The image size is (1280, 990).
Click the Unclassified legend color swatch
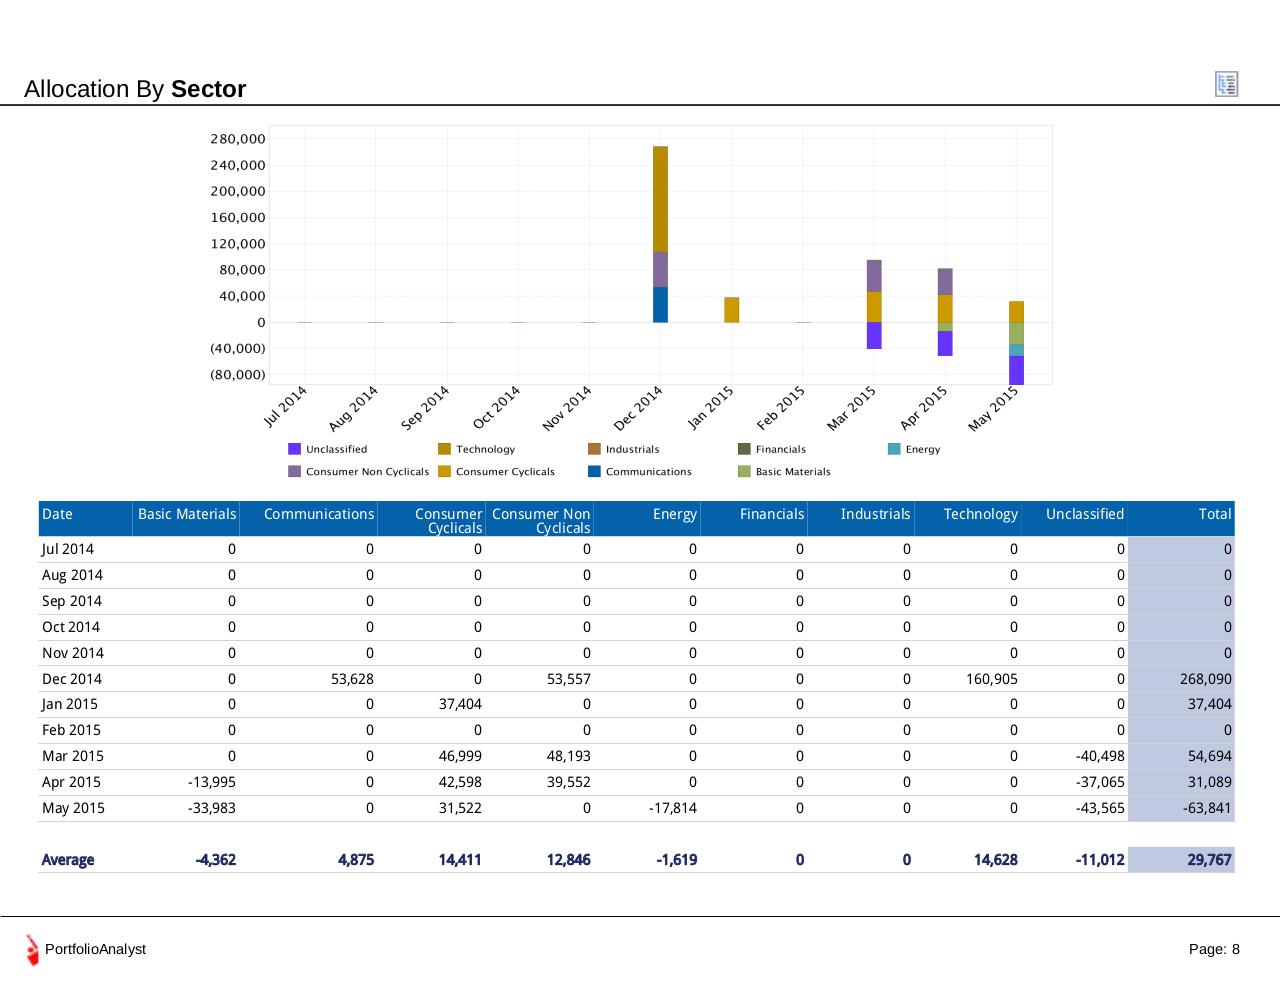click(x=294, y=449)
